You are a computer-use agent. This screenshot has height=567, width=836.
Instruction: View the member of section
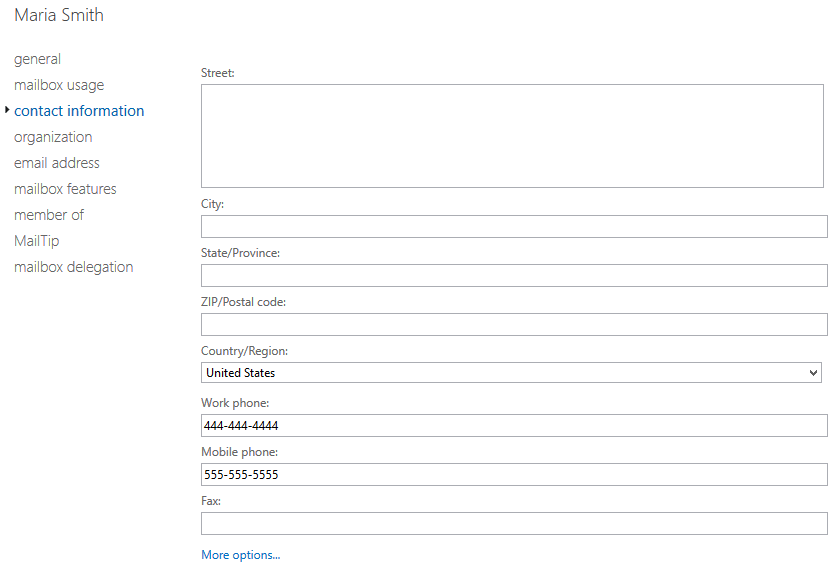click(49, 215)
